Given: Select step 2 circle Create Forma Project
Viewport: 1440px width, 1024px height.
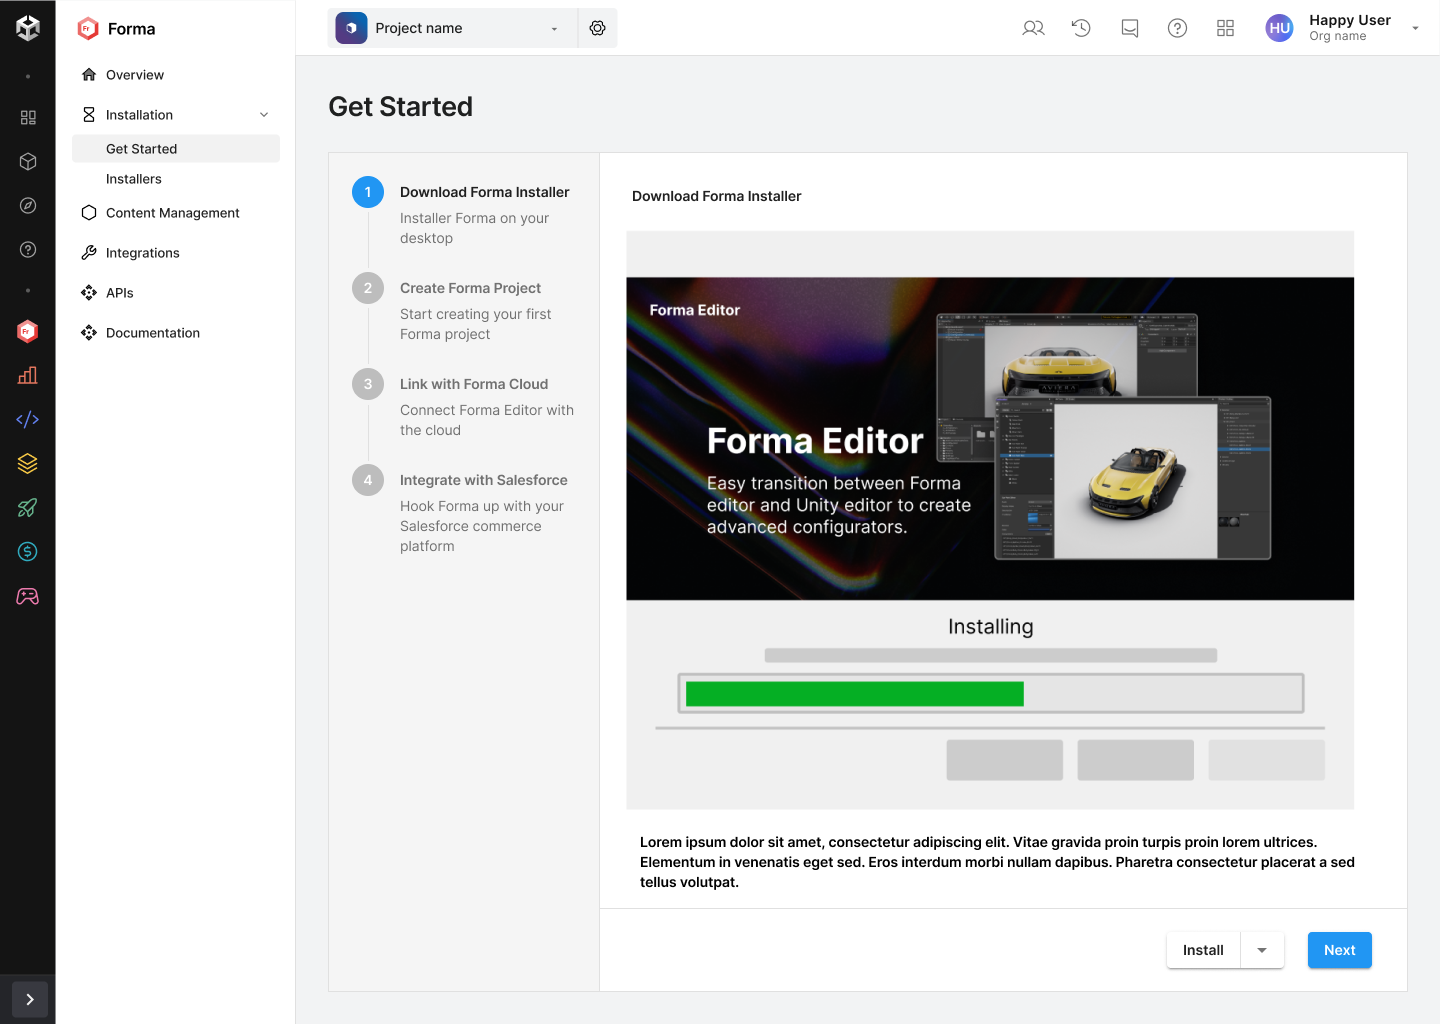Looking at the screenshot, I should (x=368, y=288).
